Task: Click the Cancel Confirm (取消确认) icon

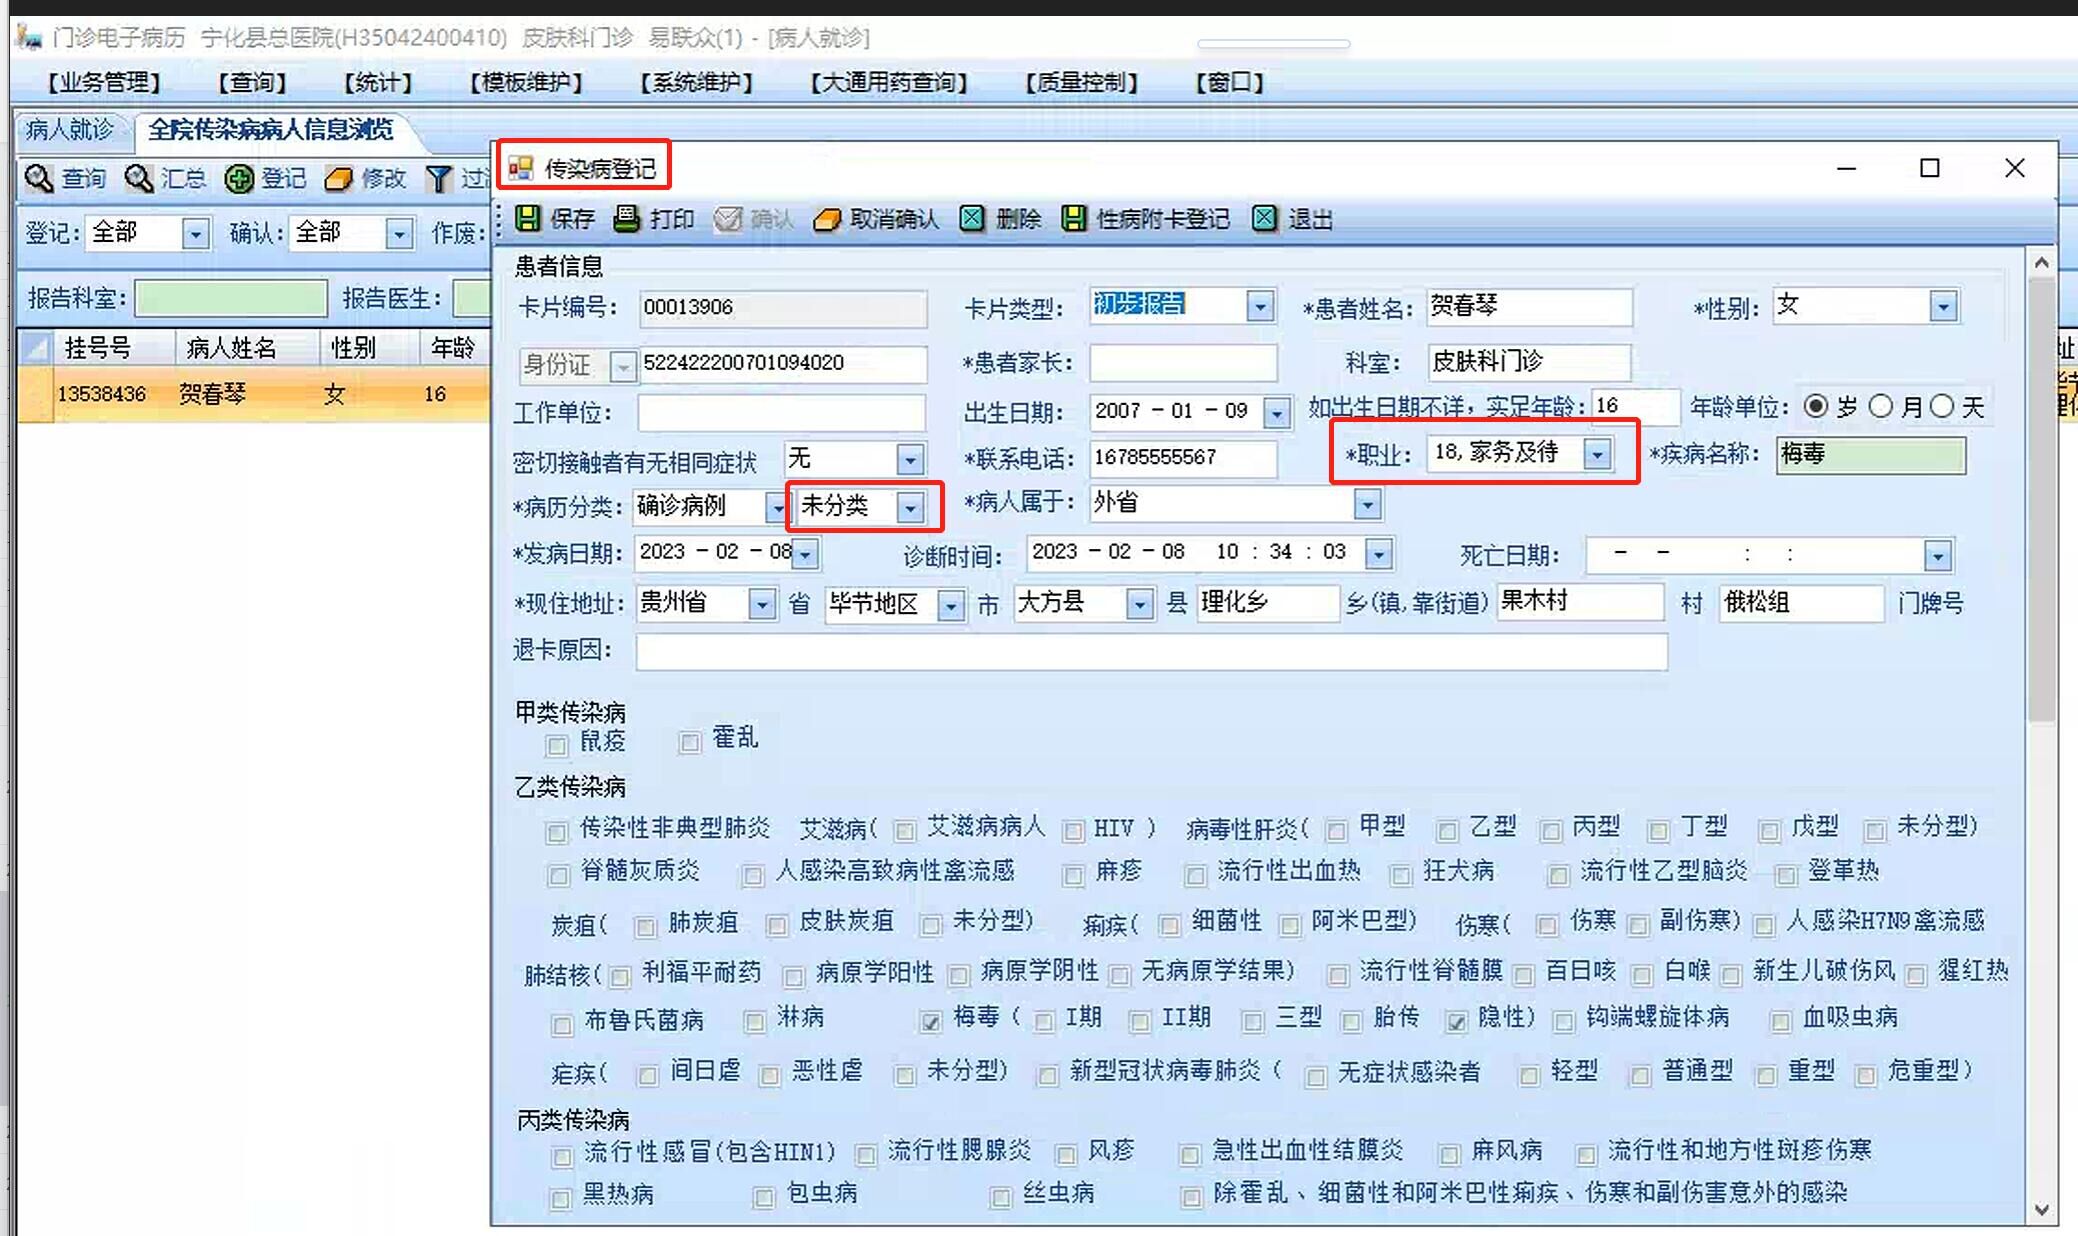Action: point(827,219)
